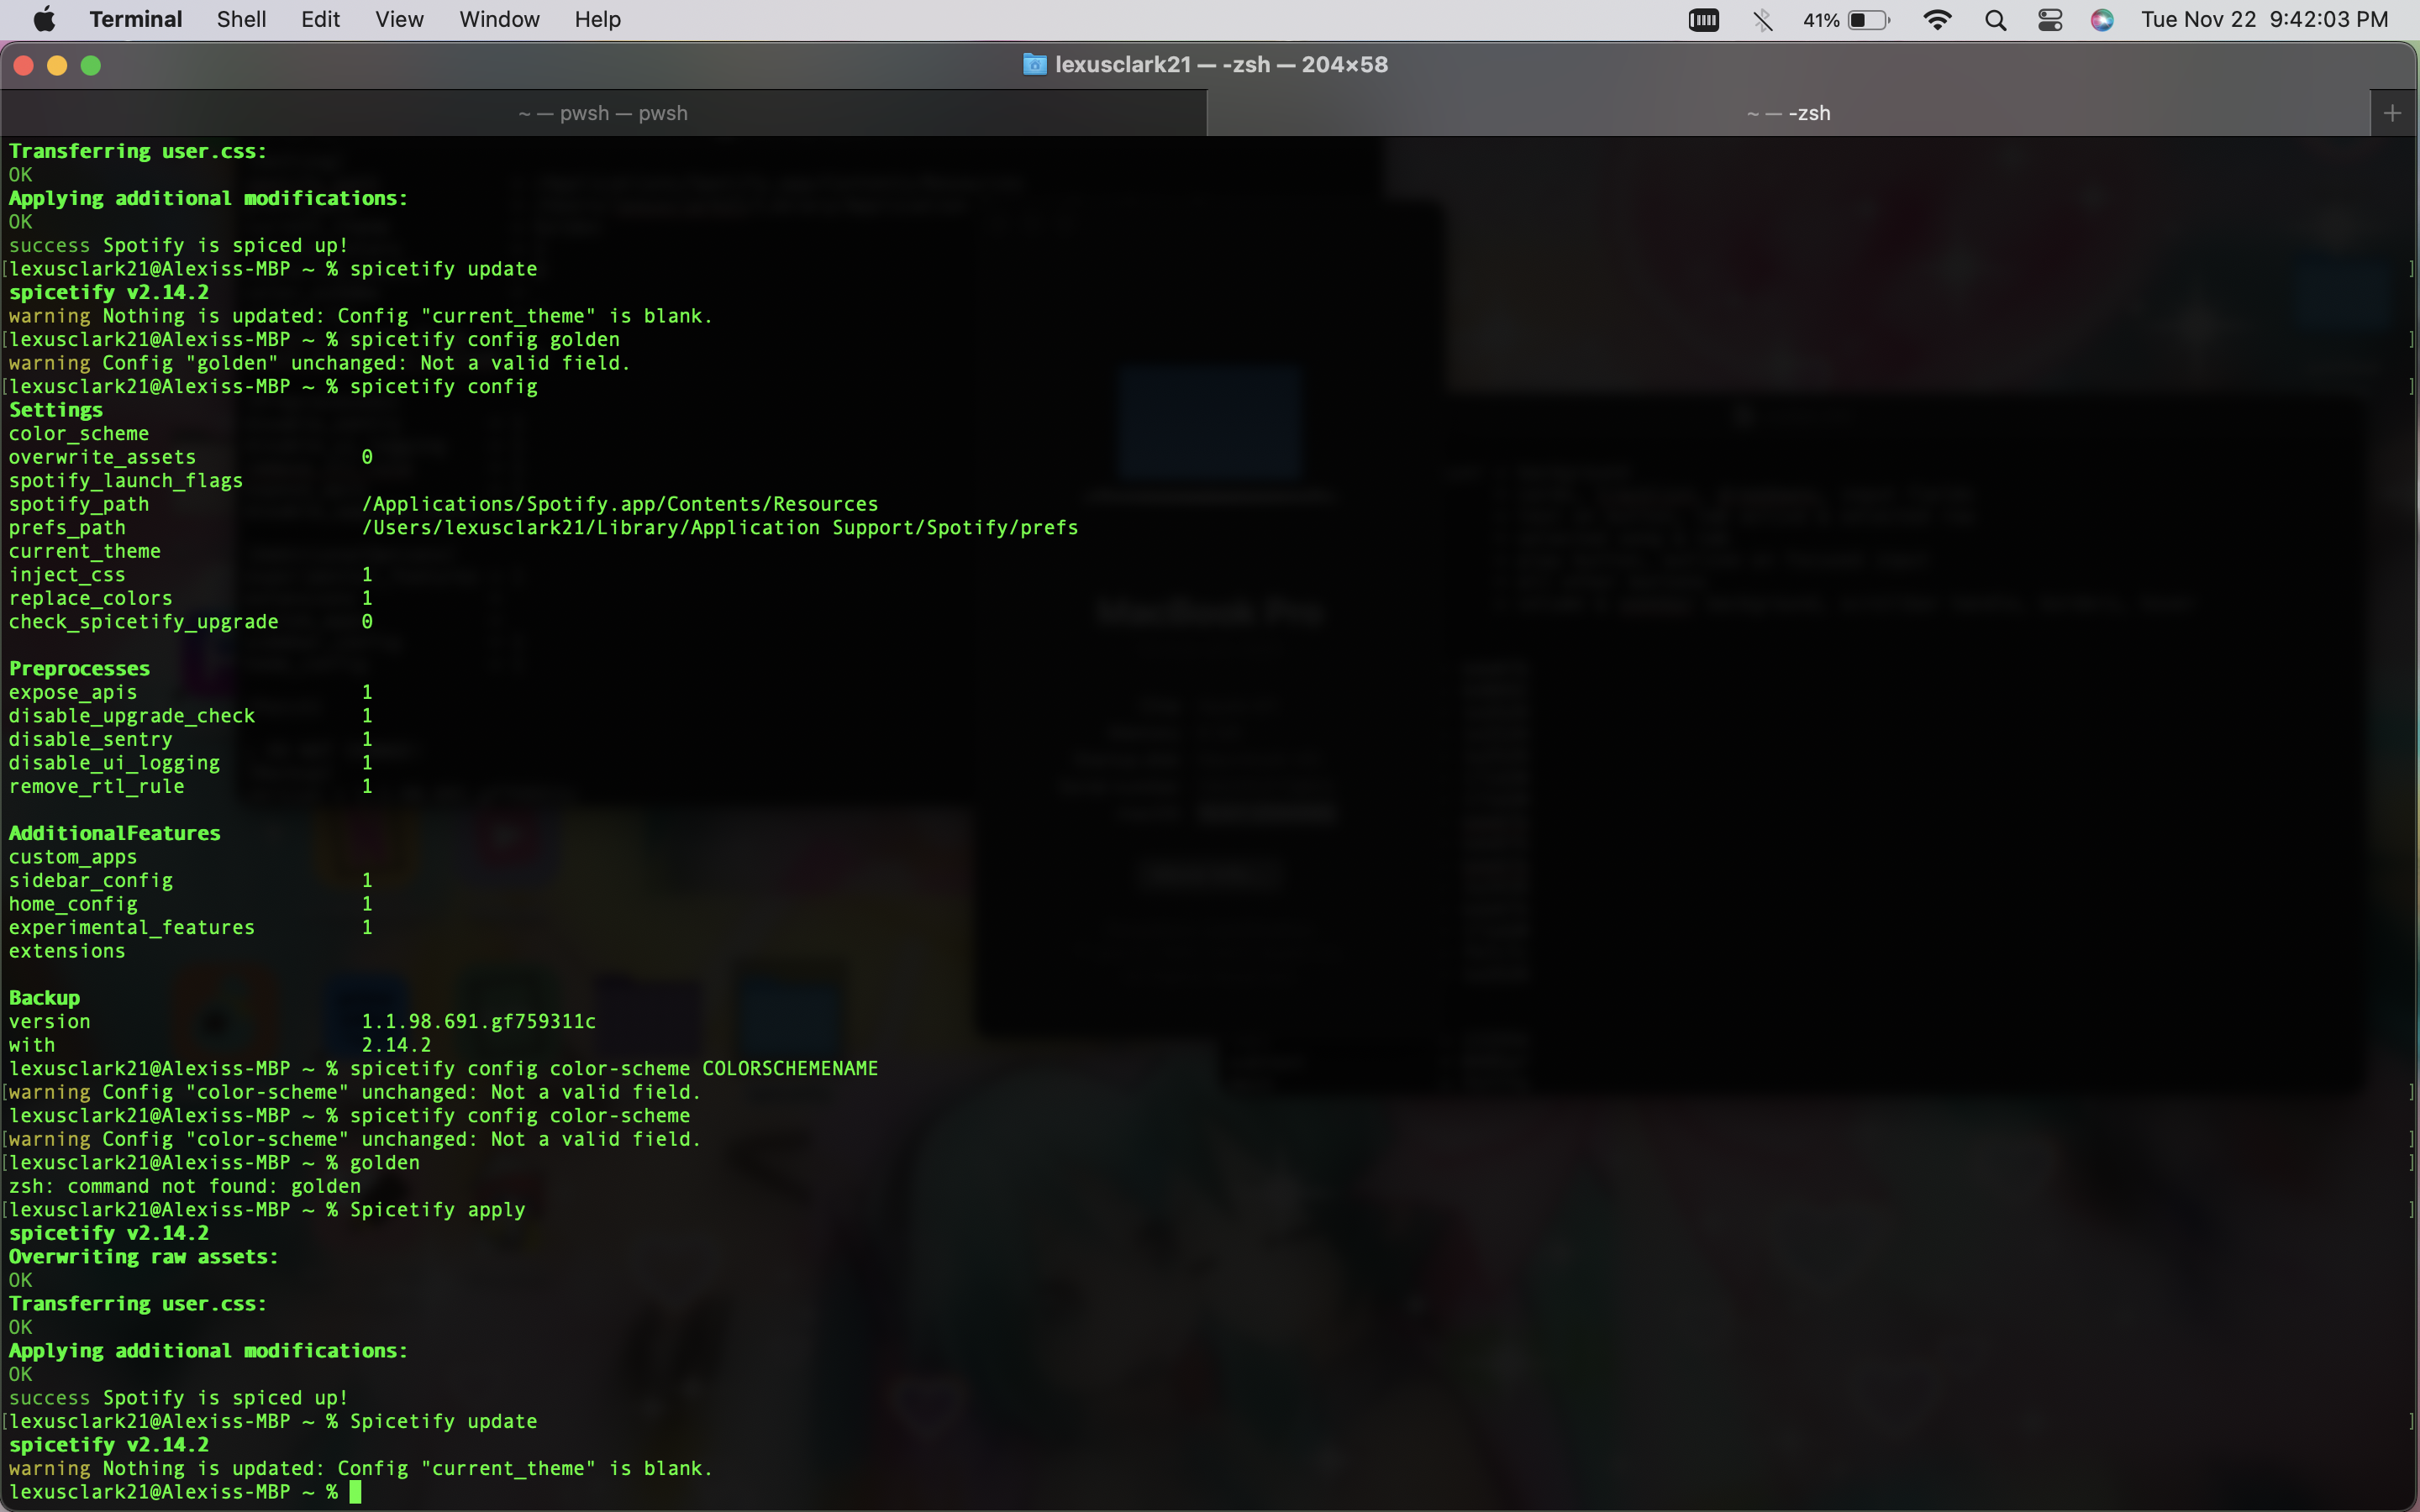Open the Window menu

coord(499,19)
